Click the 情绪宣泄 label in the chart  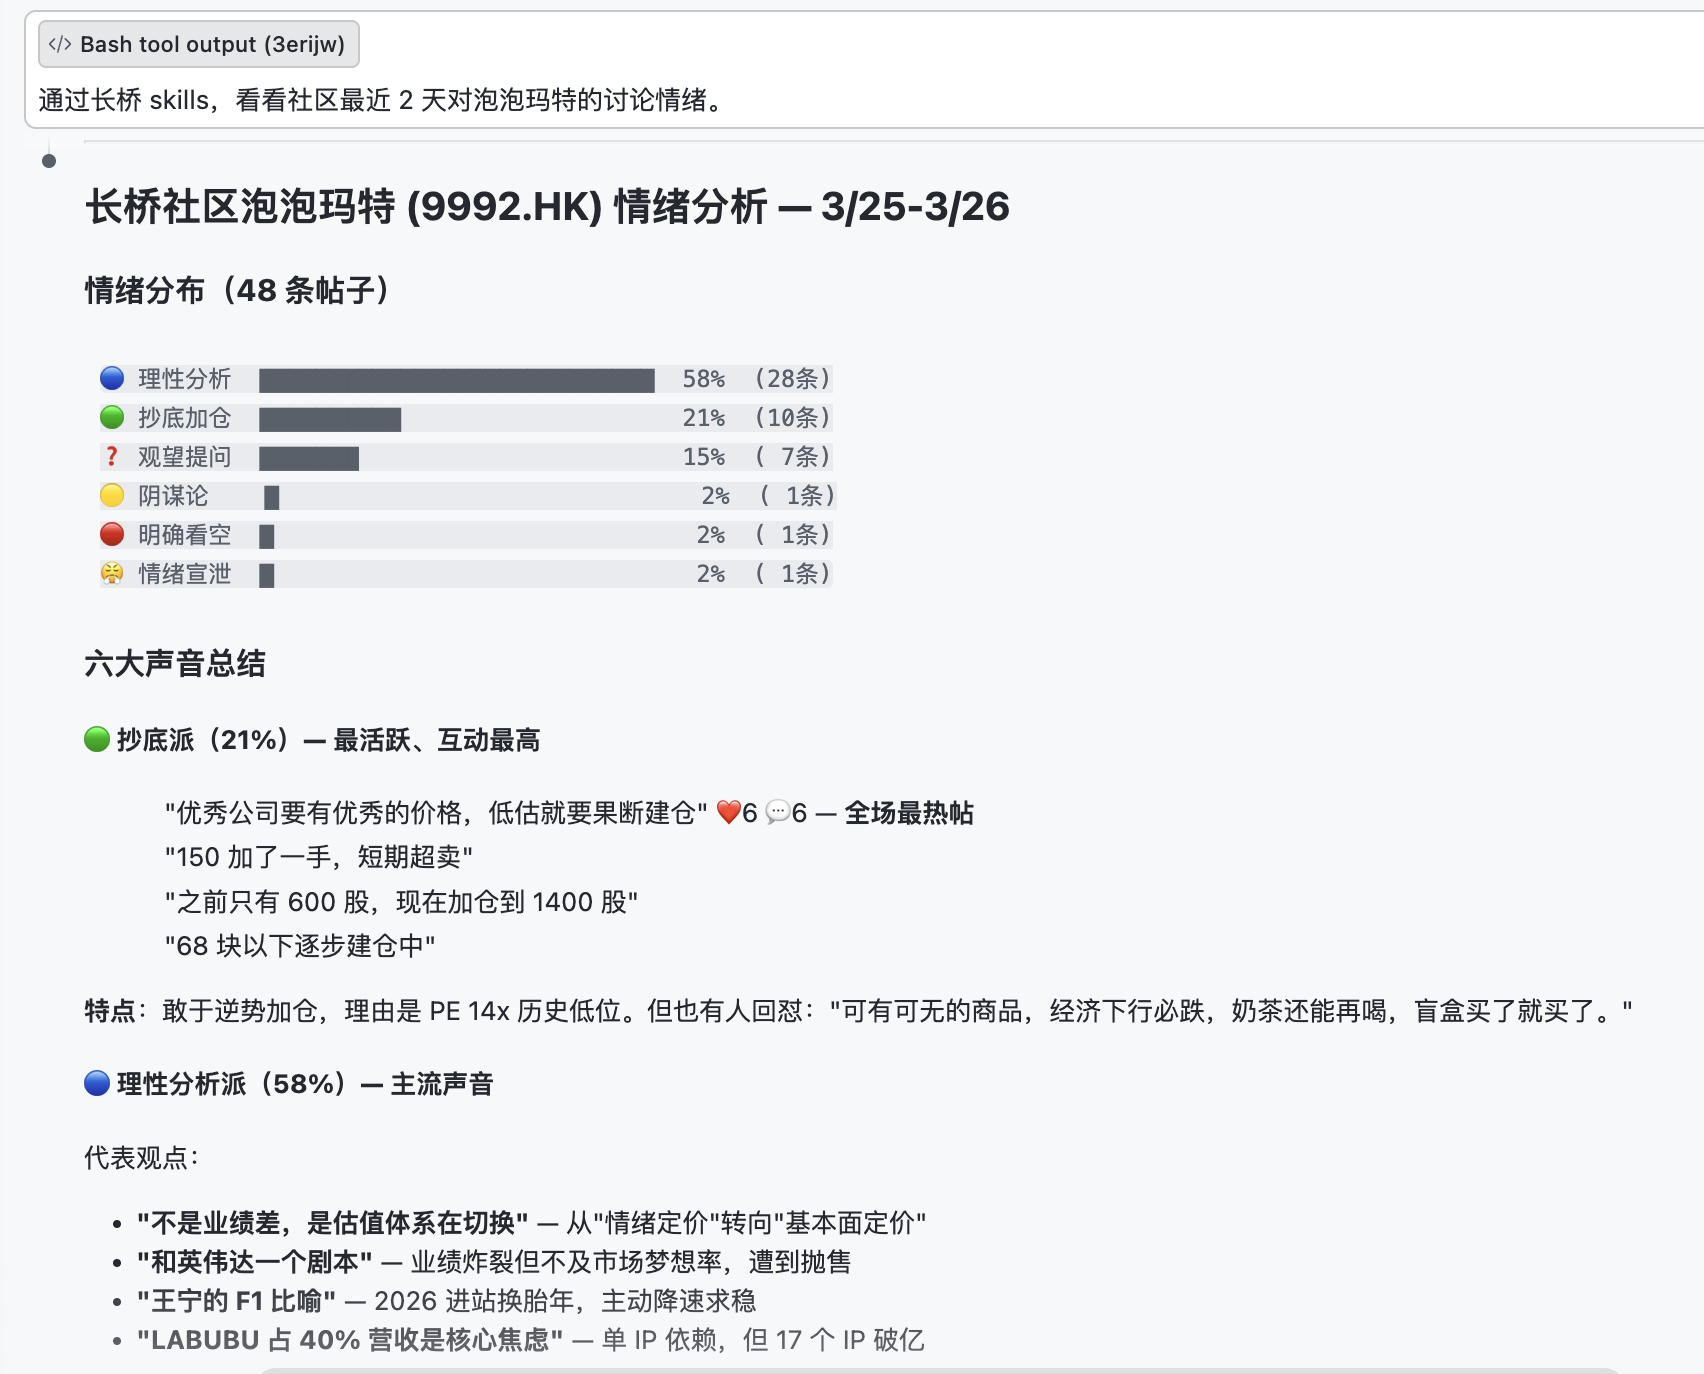[x=184, y=574]
